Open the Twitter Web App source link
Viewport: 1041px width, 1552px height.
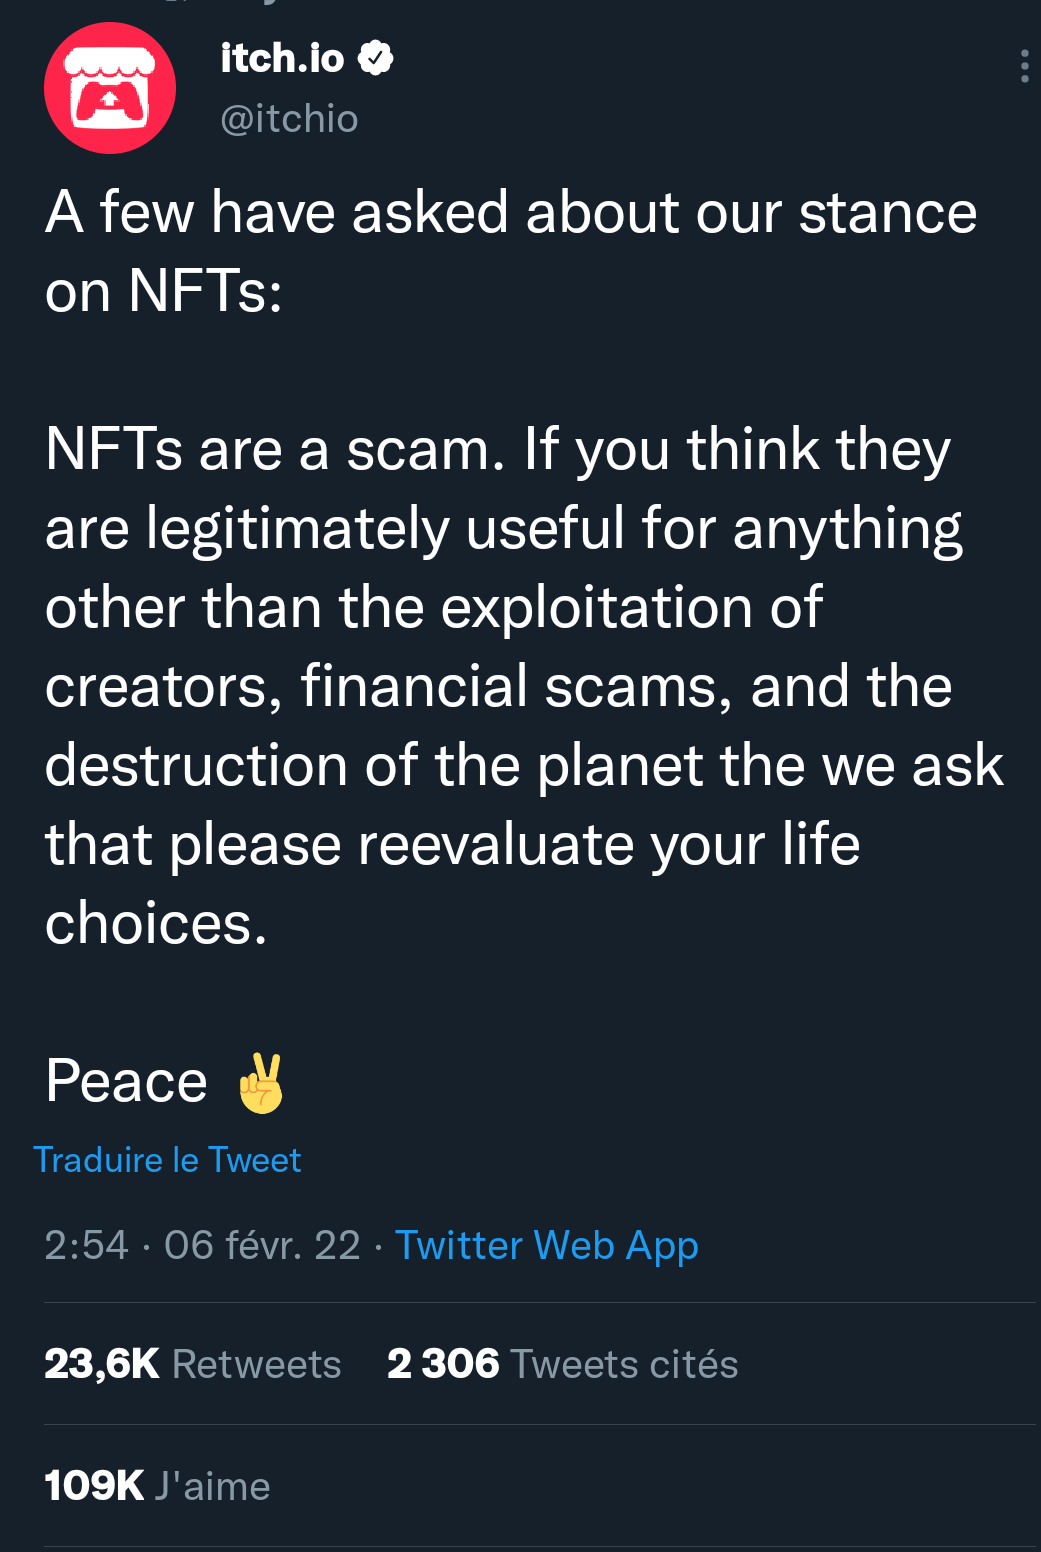click(546, 1246)
